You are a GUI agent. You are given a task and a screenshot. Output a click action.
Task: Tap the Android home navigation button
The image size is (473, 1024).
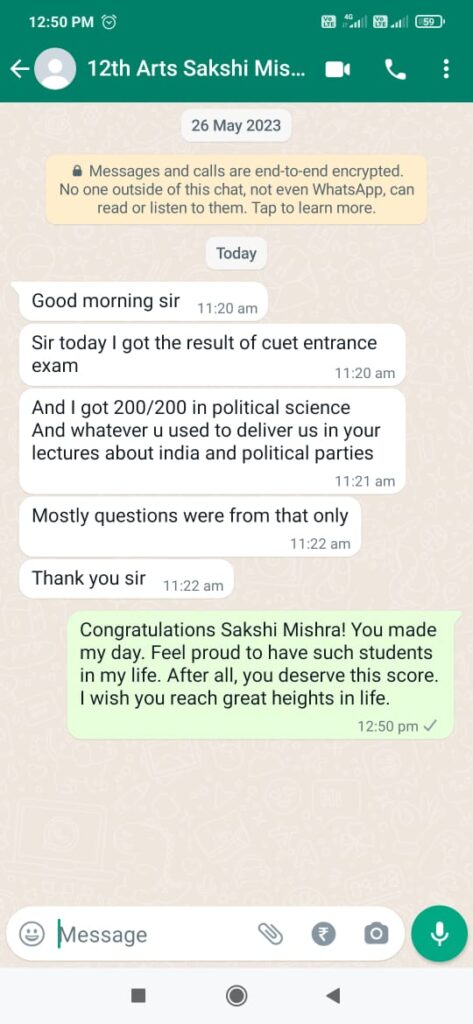coord(236,995)
